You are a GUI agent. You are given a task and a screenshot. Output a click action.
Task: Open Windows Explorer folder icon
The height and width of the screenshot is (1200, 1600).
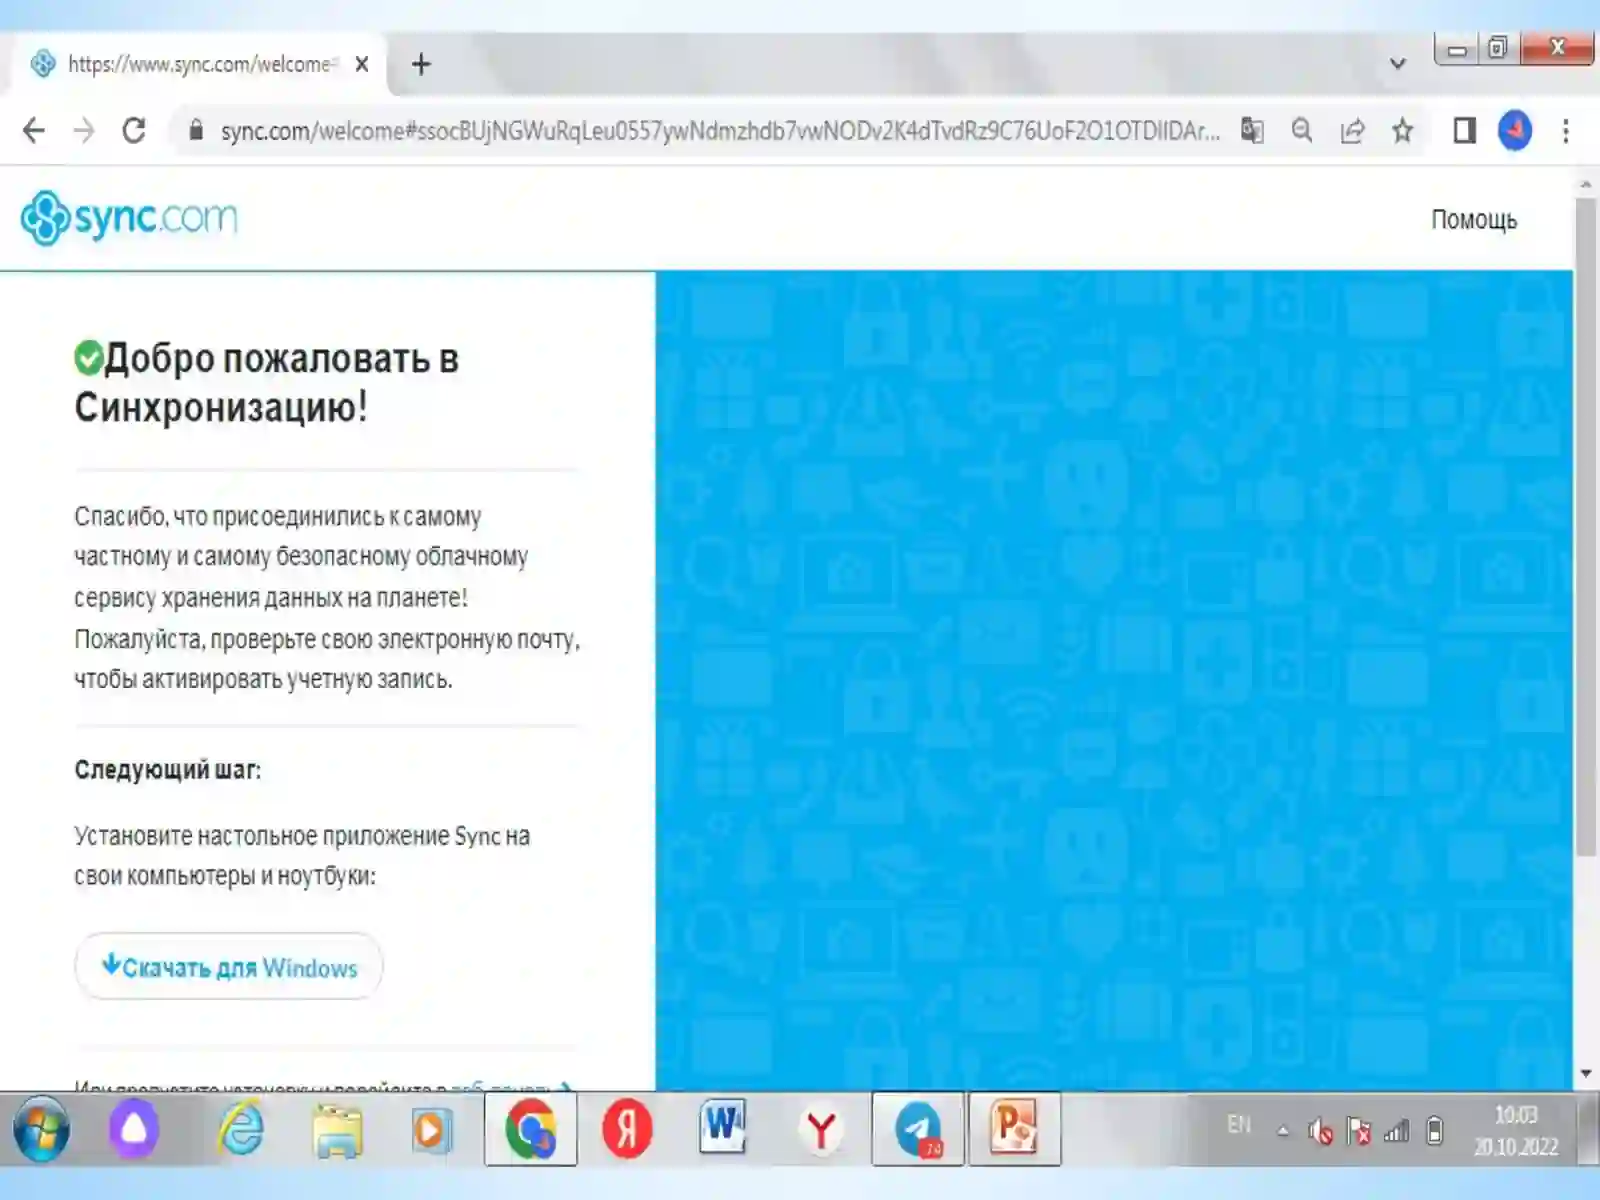(338, 1130)
